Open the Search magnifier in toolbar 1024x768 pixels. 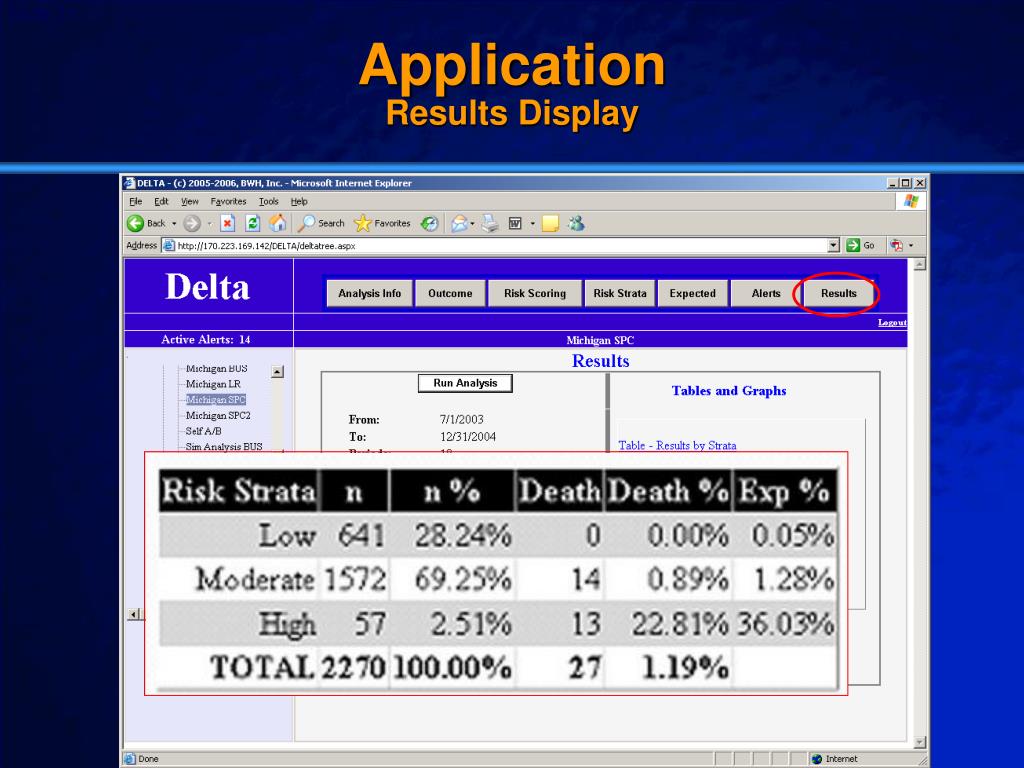coord(306,223)
